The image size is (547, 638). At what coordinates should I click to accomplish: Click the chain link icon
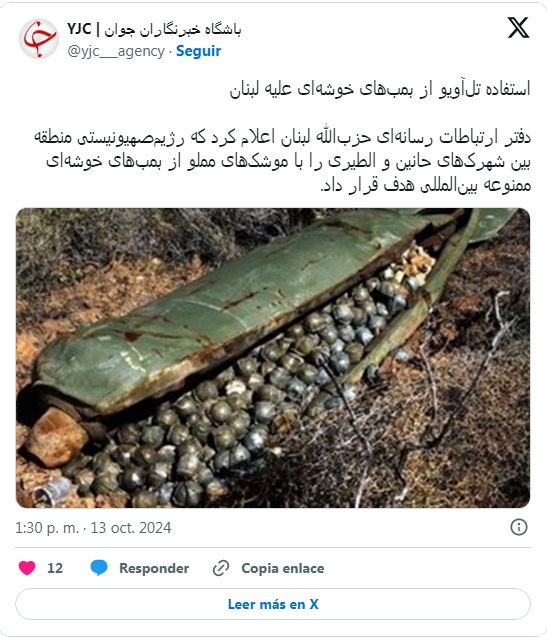(x=221, y=568)
